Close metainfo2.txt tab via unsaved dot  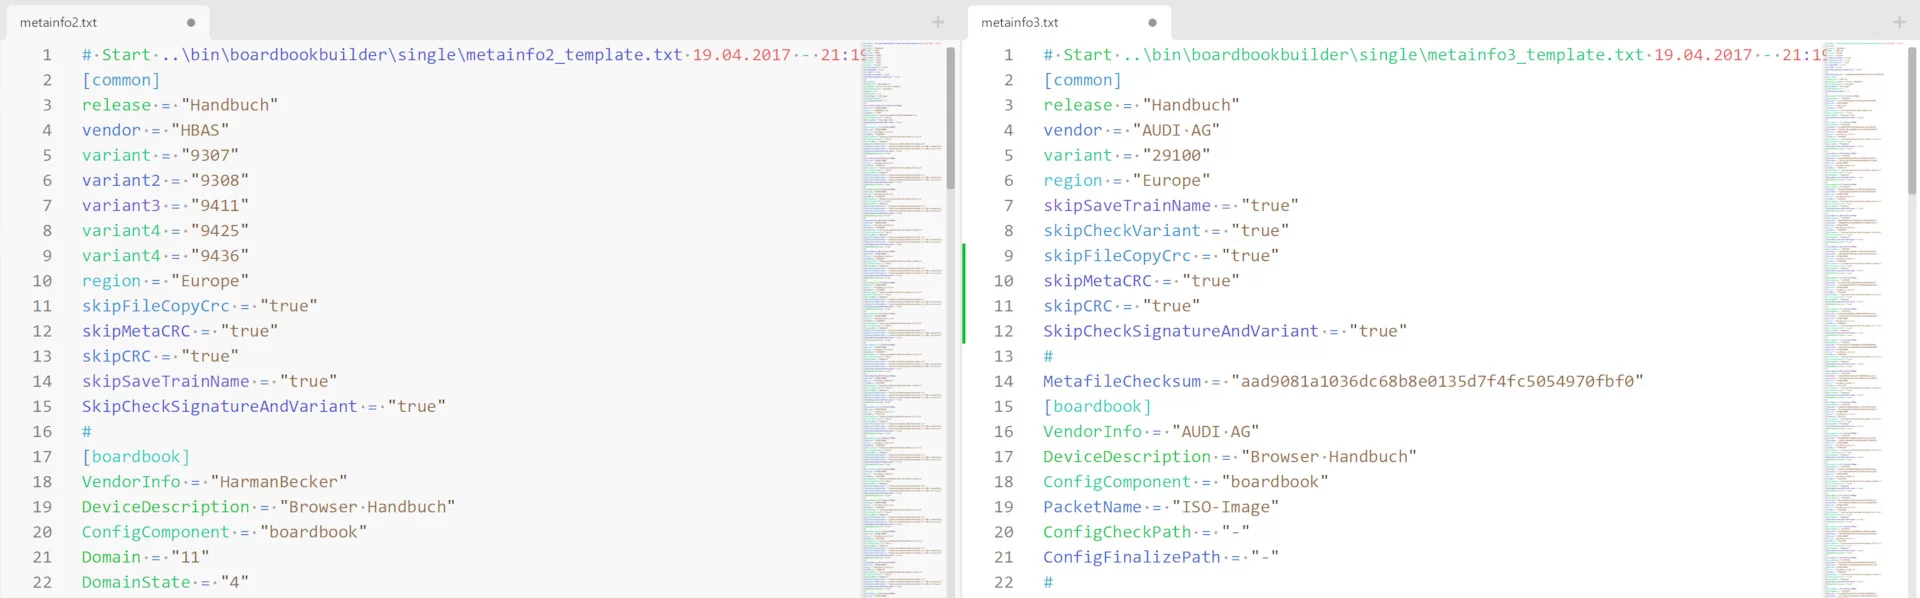(x=191, y=22)
